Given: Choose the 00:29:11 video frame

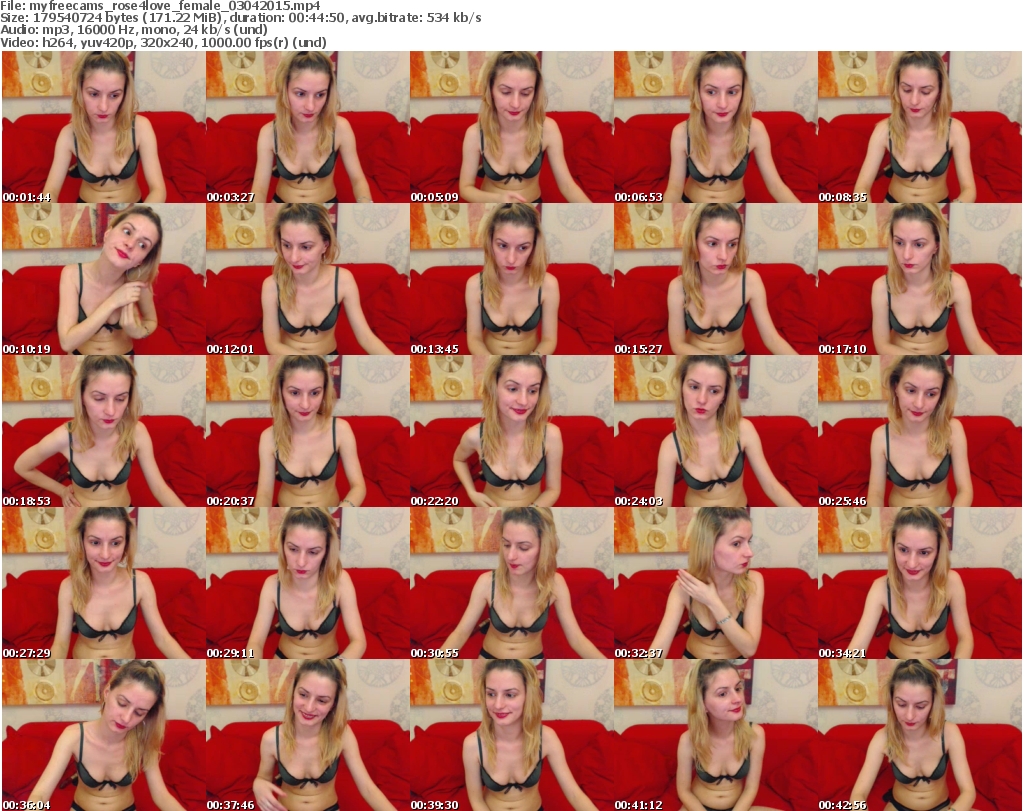Looking at the screenshot, I should 308,584.
